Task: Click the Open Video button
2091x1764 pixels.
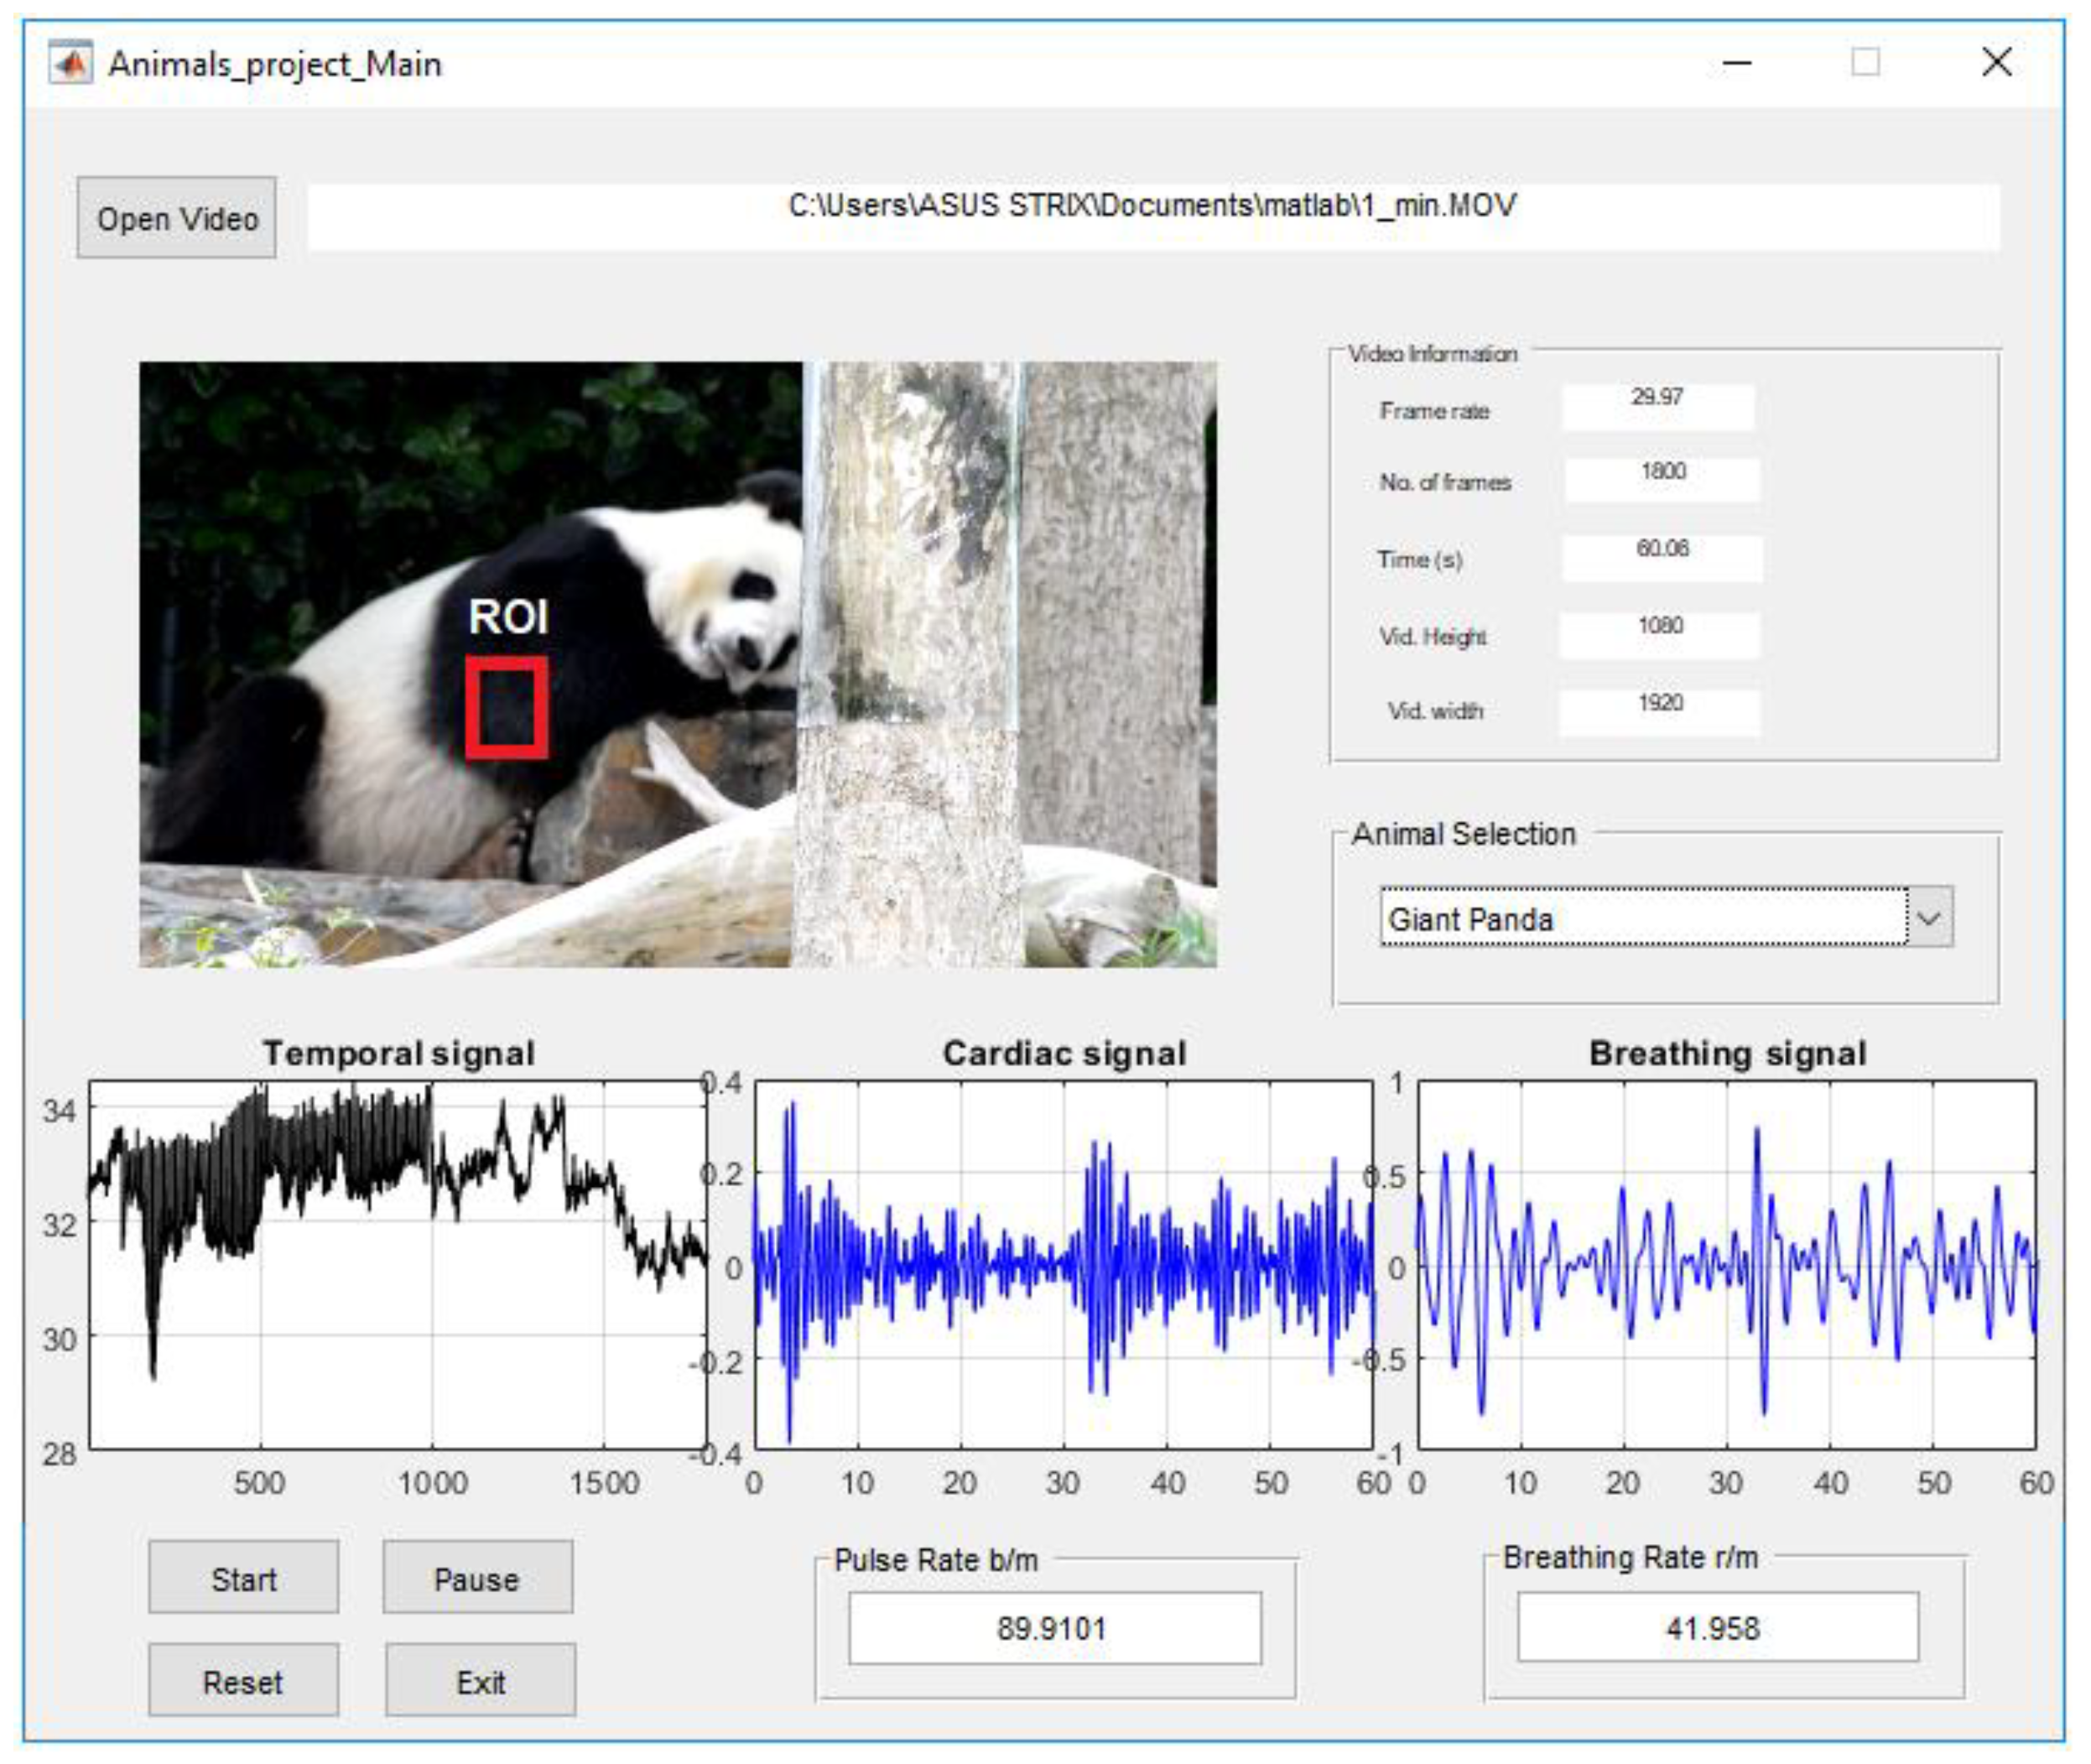Action: click(x=177, y=218)
